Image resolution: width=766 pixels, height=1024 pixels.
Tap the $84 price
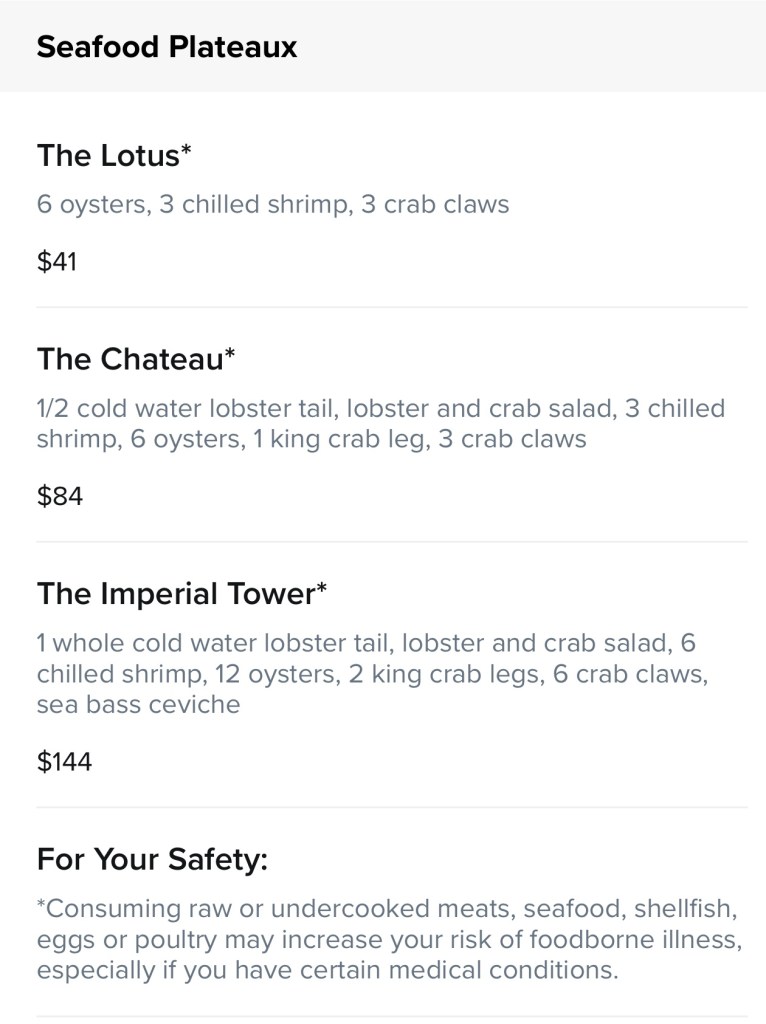(60, 496)
